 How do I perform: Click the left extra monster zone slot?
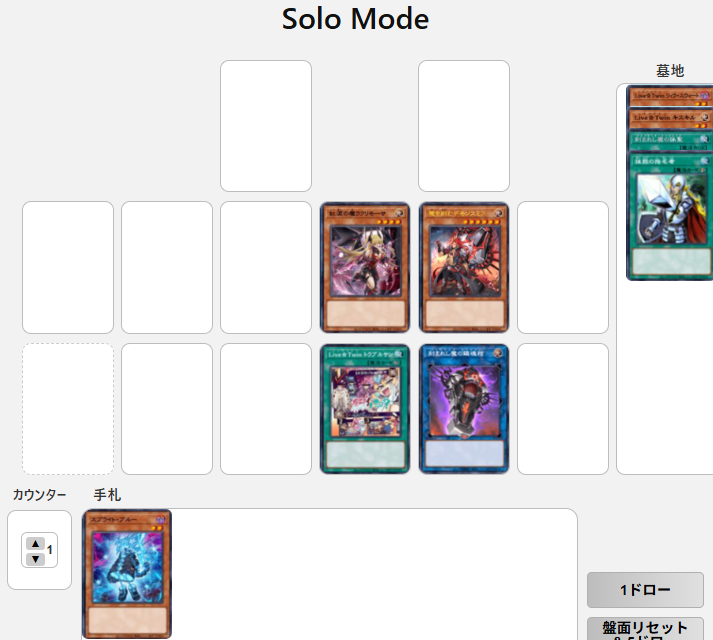click(x=266, y=126)
